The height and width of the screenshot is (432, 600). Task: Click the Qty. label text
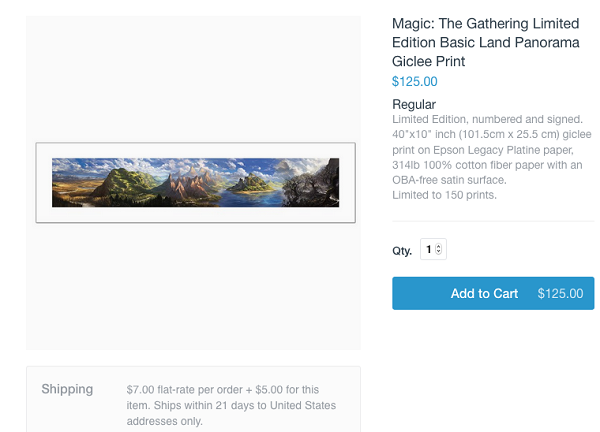(402, 251)
